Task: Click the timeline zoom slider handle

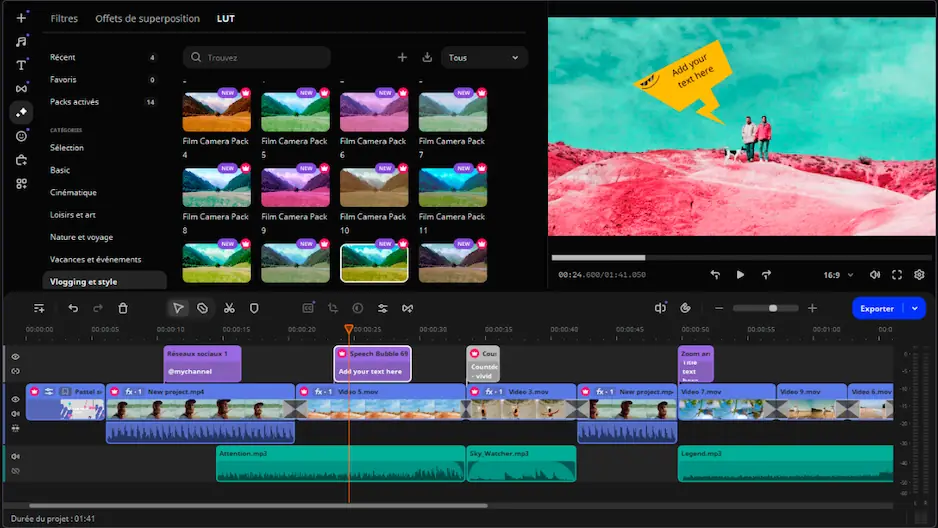Action: pos(772,308)
